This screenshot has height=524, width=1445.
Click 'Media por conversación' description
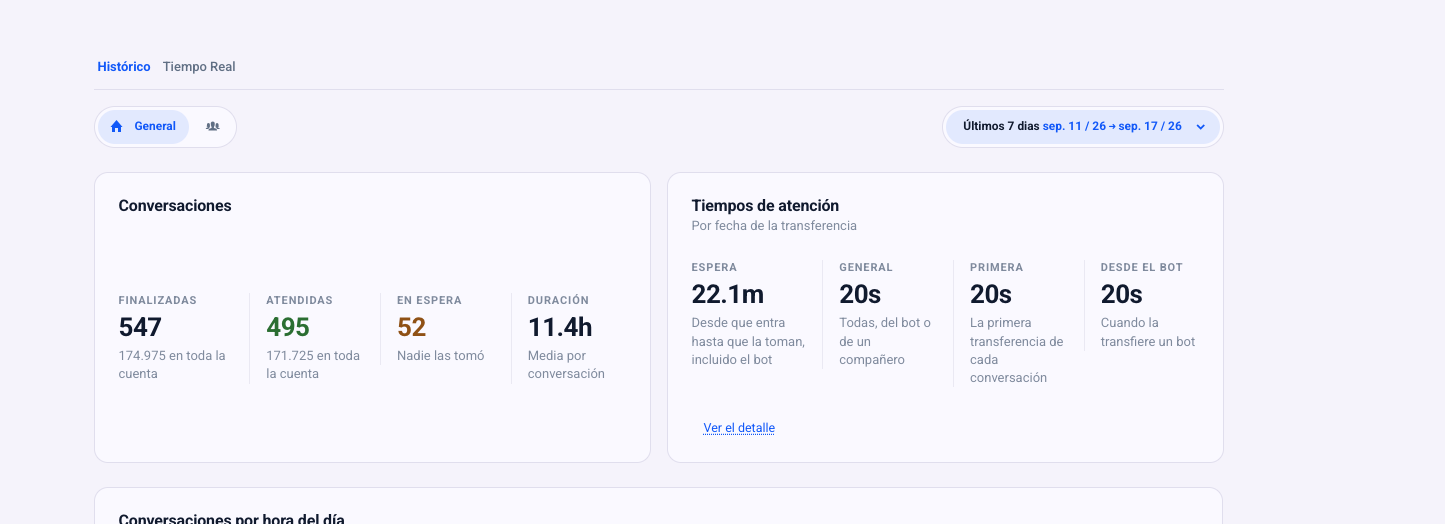[x=566, y=365]
